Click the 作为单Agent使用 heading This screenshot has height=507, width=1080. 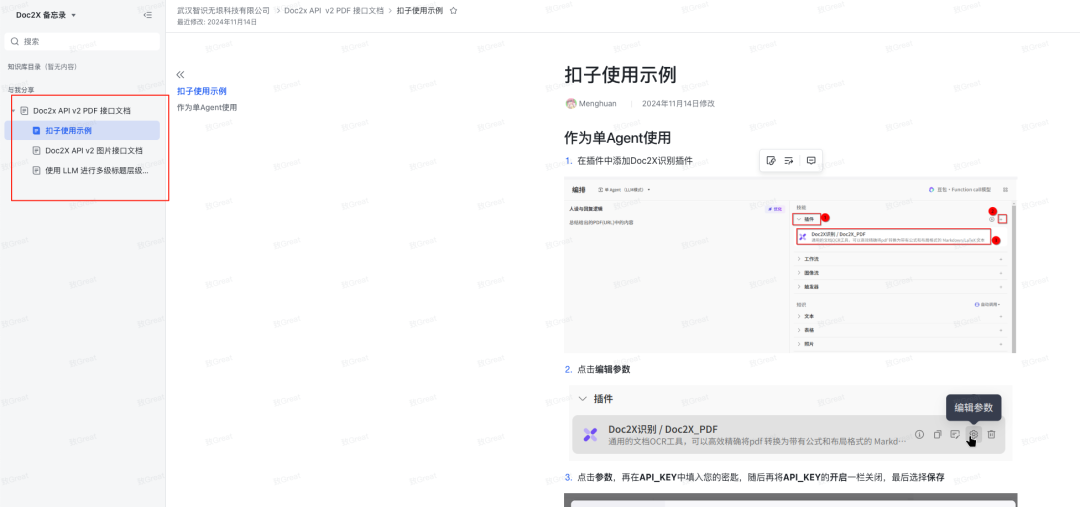[618, 138]
